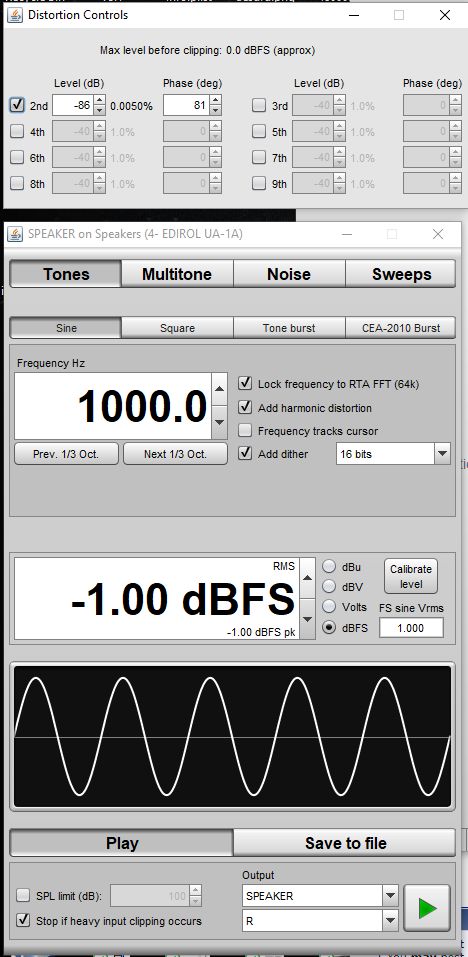Click the sine waveform preview display
This screenshot has width=468, height=957.
[232, 737]
